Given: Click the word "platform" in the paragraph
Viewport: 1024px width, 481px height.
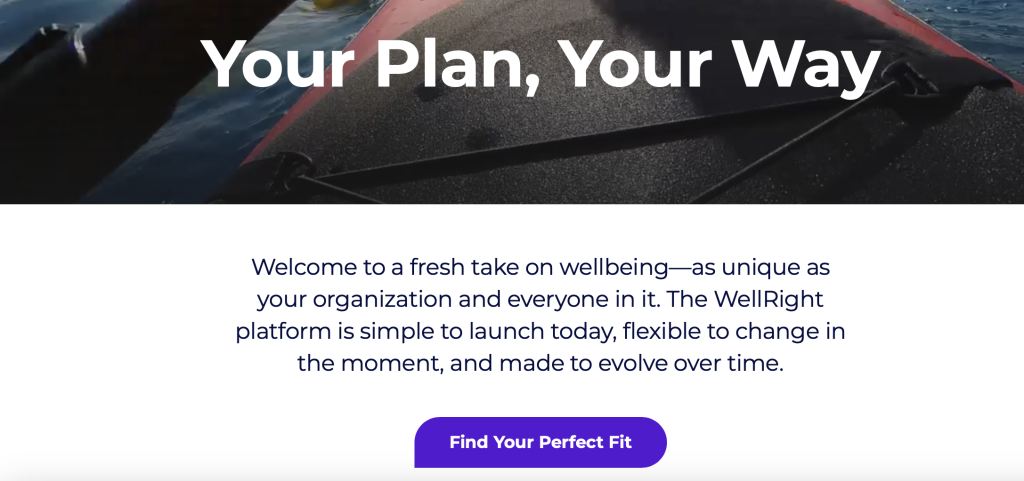Looking at the screenshot, I should (x=282, y=332).
